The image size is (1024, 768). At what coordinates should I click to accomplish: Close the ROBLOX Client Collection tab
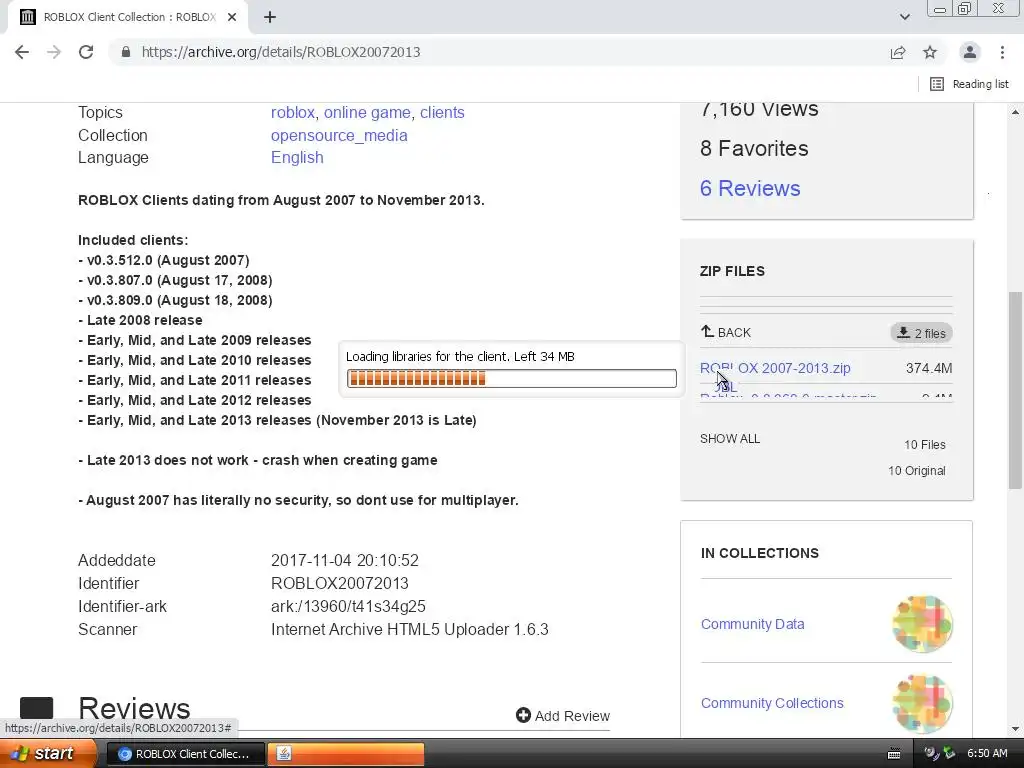232,17
